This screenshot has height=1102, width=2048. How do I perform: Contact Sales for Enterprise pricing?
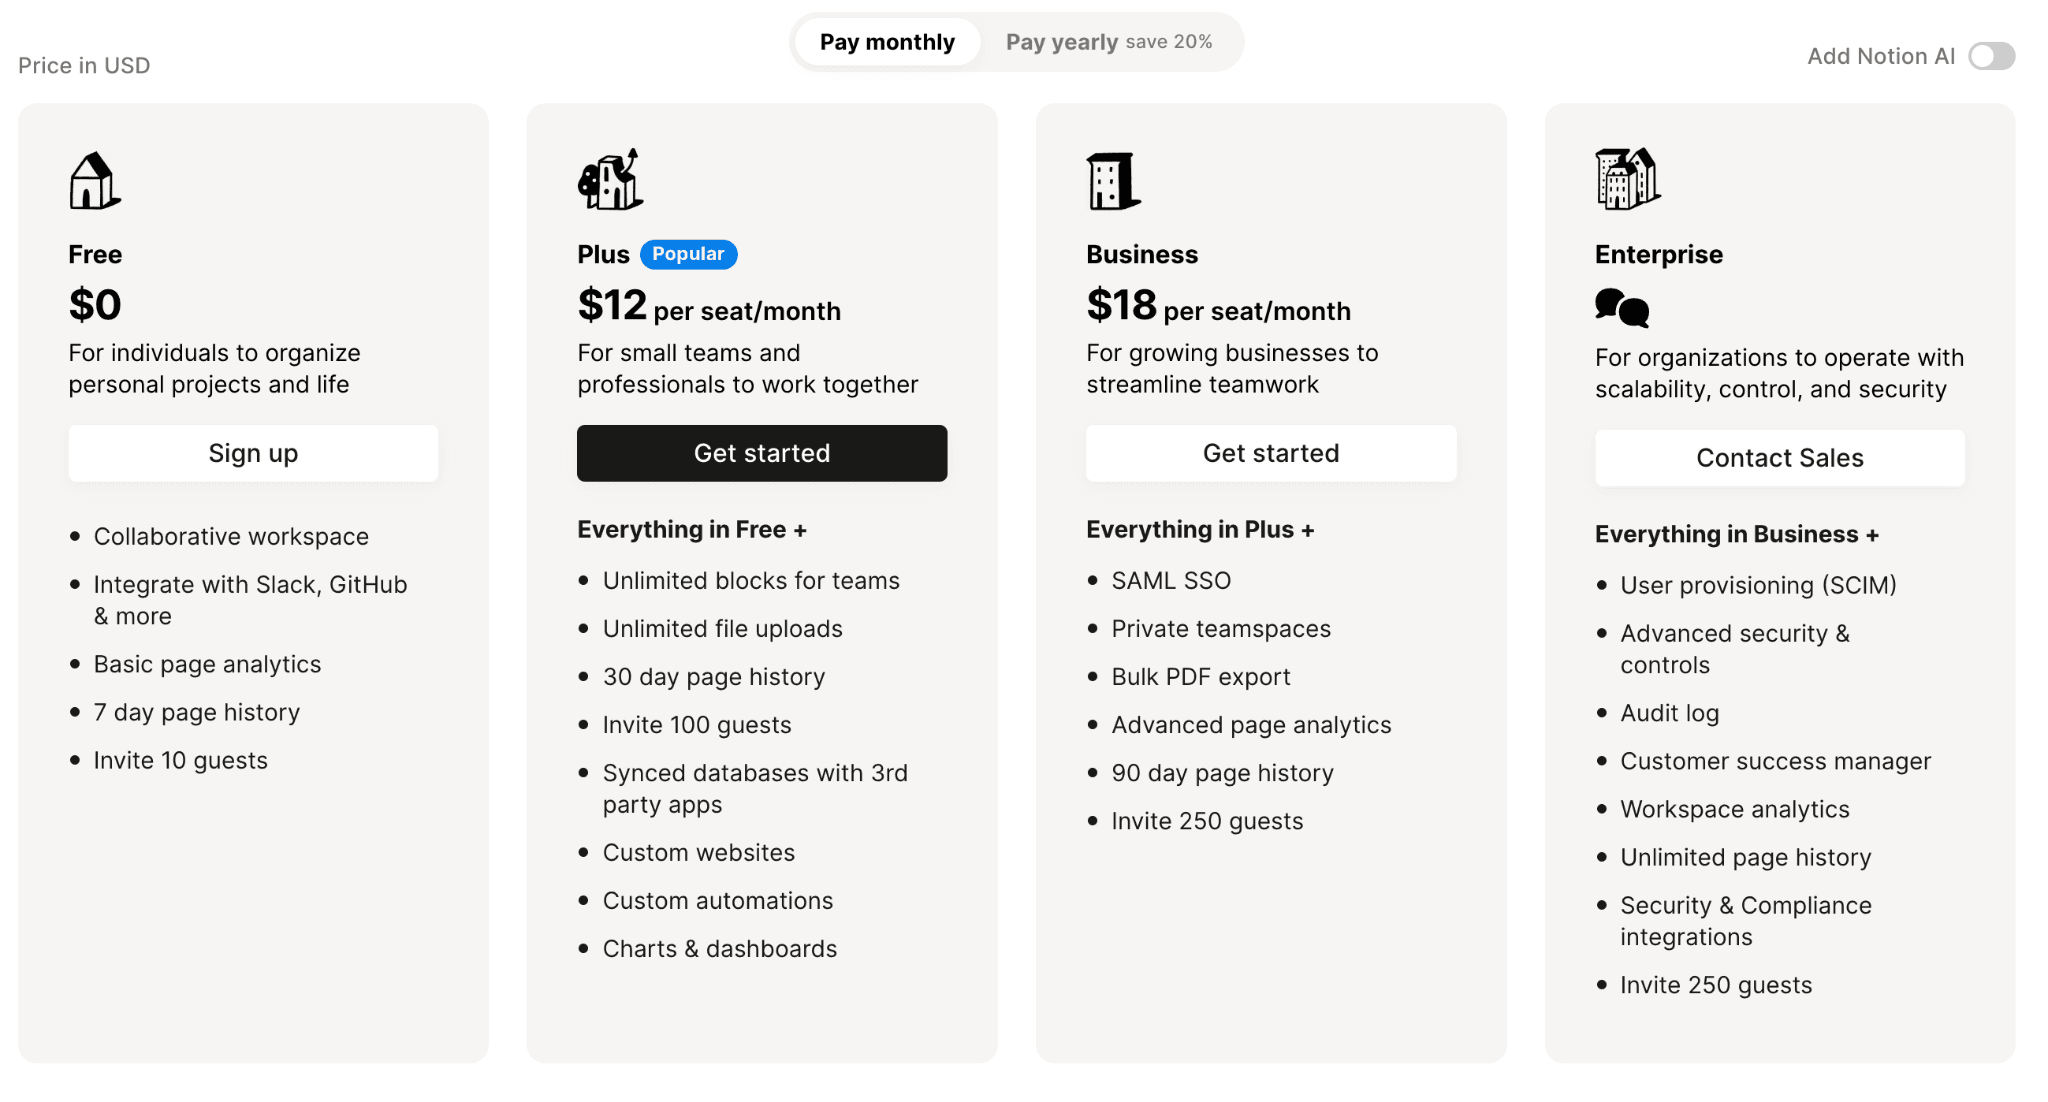(x=1779, y=457)
